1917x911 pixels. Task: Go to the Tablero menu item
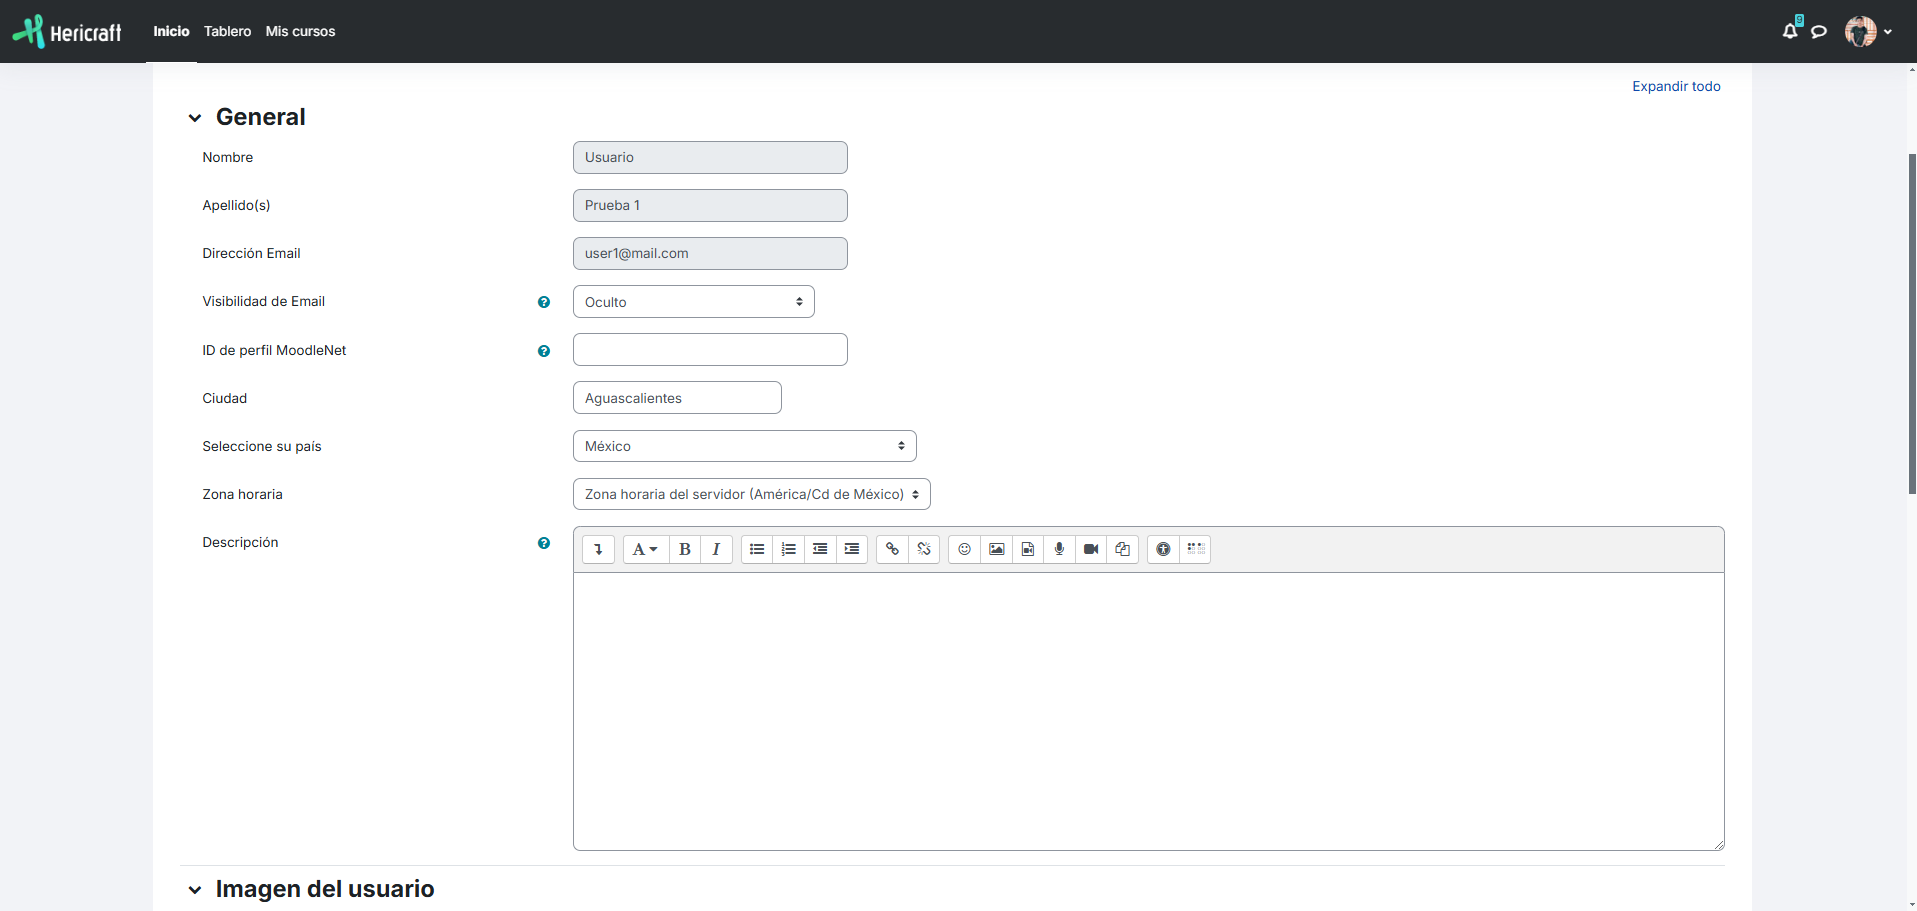pyautogui.click(x=227, y=31)
